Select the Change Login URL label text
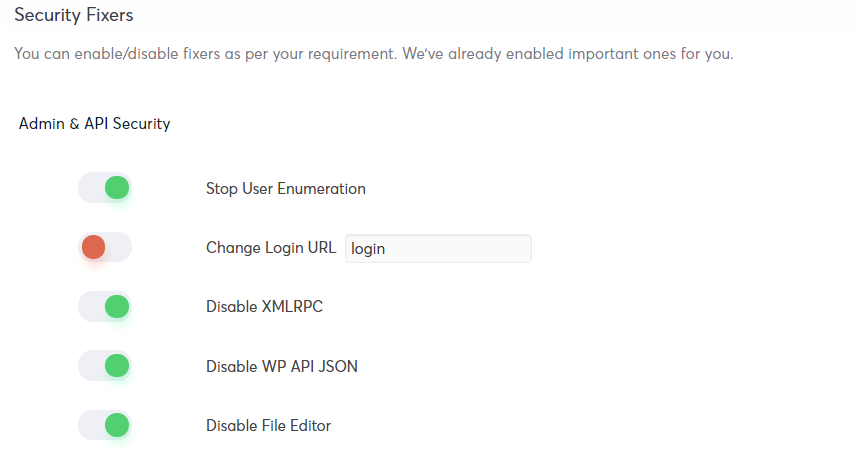The height and width of the screenshot is (456, 860). pyautogui.click(x=271, y=248)
